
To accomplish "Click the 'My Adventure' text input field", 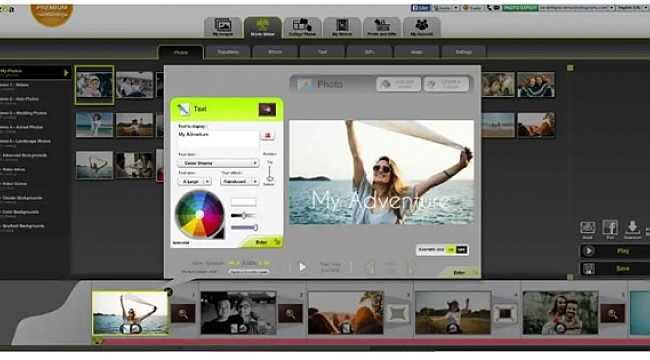I will (218, 139).
